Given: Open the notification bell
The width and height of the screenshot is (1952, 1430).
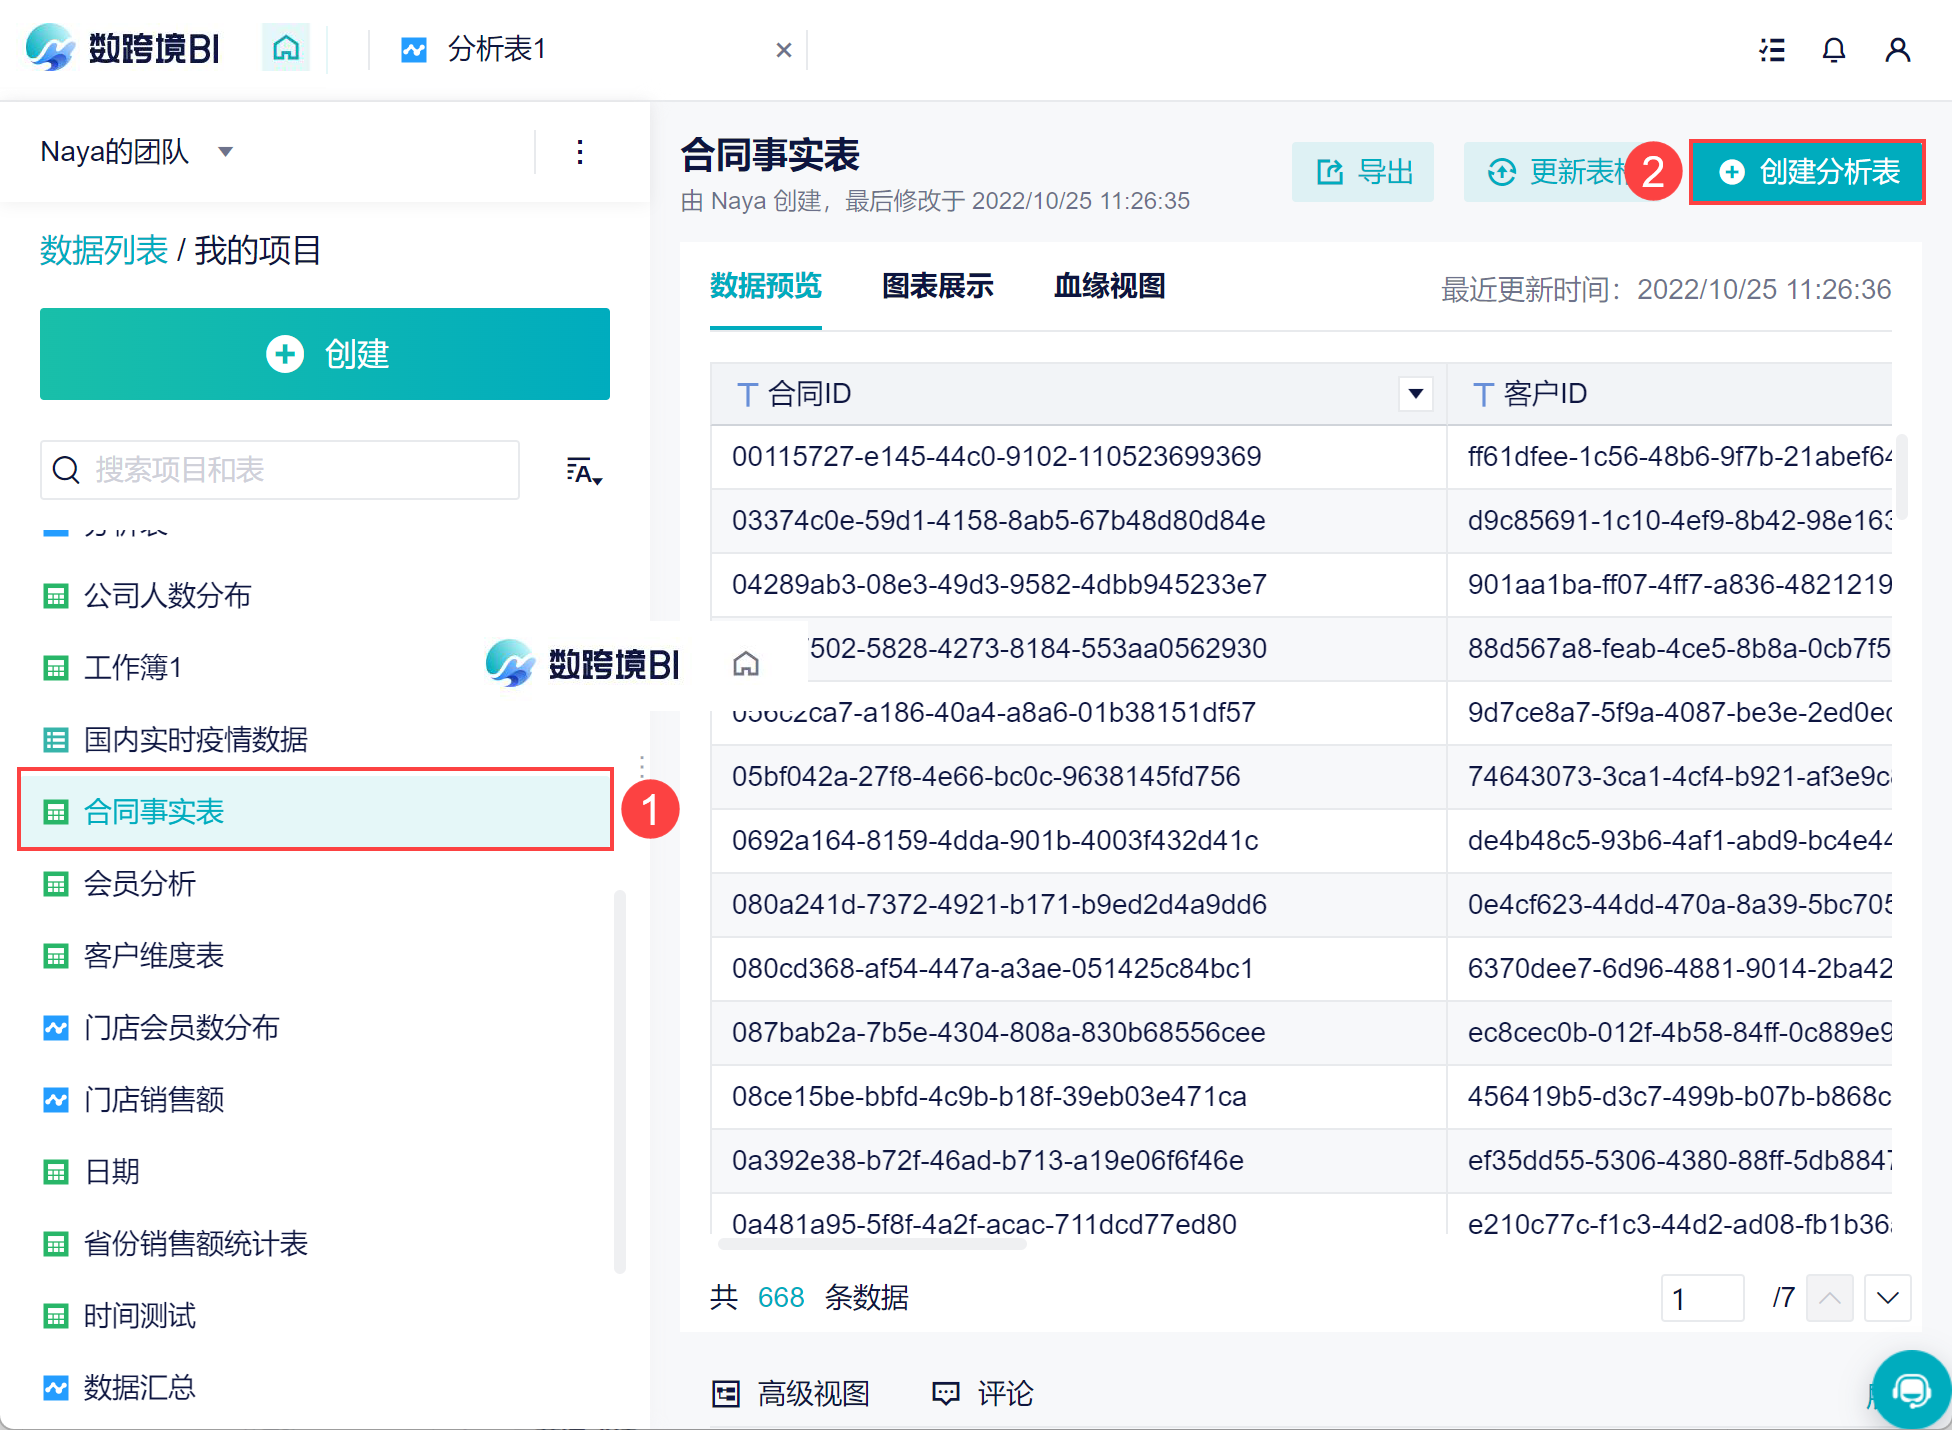Looking at the screenshot, I should 1833,50.
